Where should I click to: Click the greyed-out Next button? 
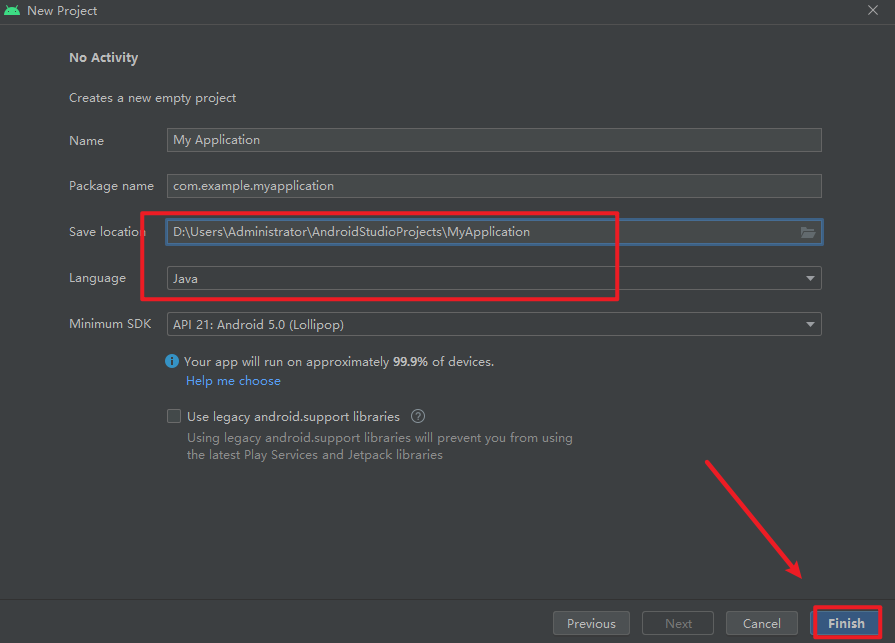tap(678, 623)
